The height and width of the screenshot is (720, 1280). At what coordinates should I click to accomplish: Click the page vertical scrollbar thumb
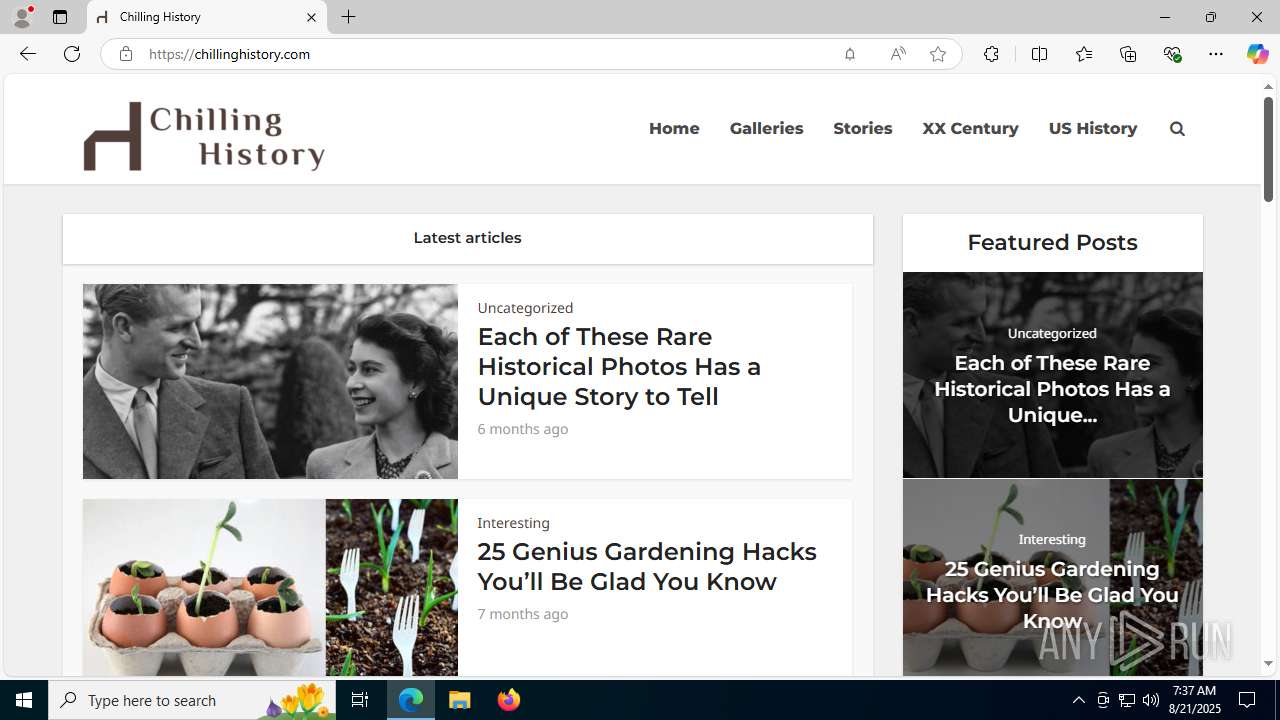(1268, 148)
